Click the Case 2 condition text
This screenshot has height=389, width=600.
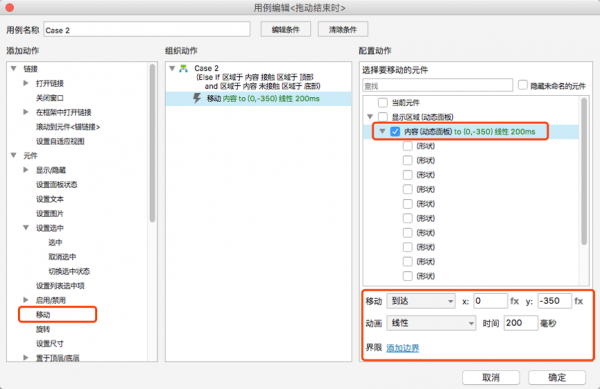(x=258, y=81)
